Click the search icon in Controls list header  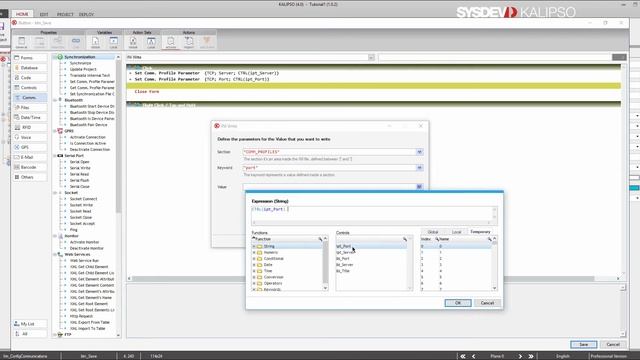click(x=405, y=239)
